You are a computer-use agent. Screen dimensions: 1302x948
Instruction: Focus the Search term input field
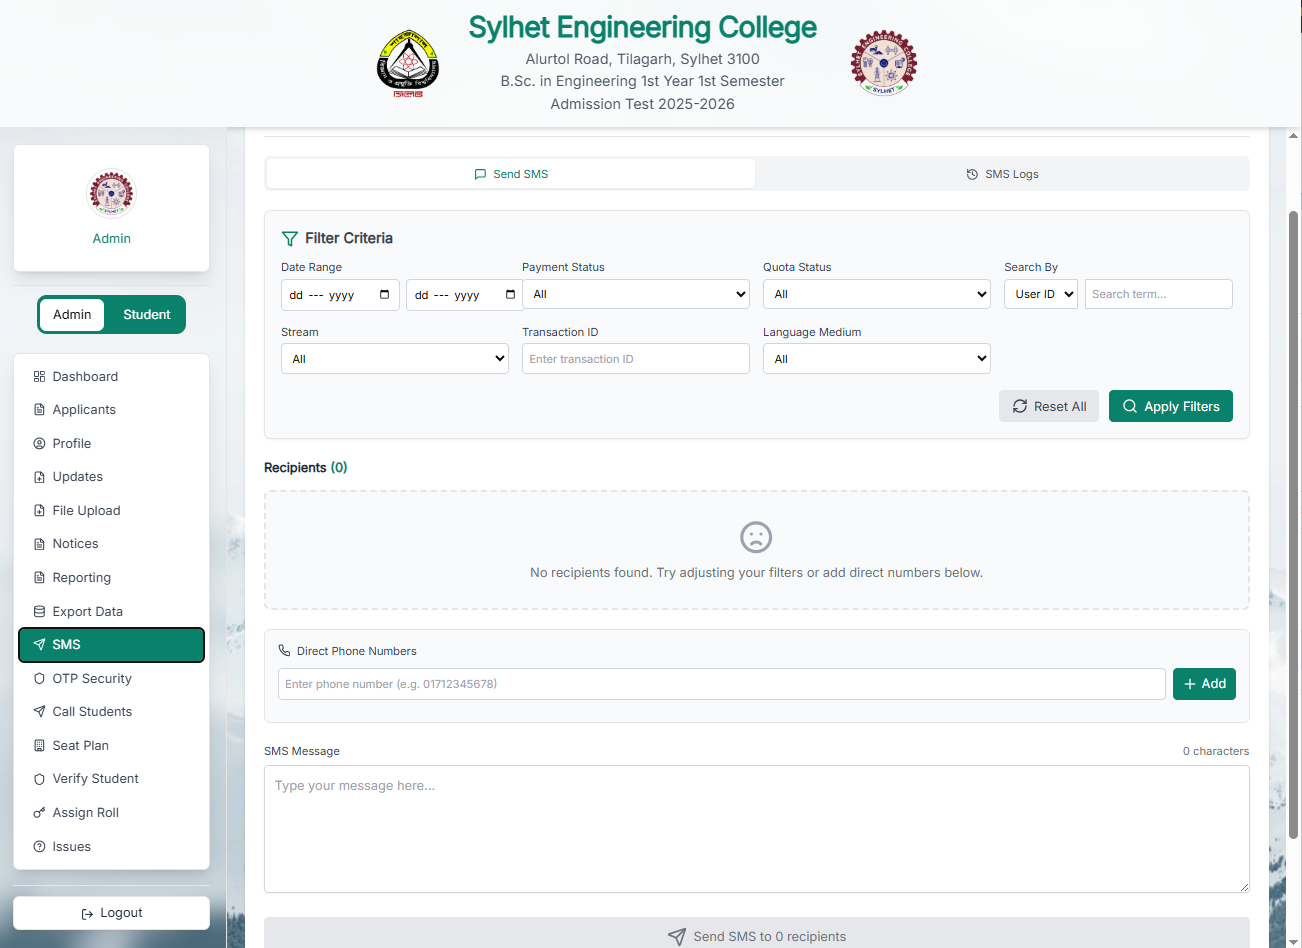tap(1159, 294)
